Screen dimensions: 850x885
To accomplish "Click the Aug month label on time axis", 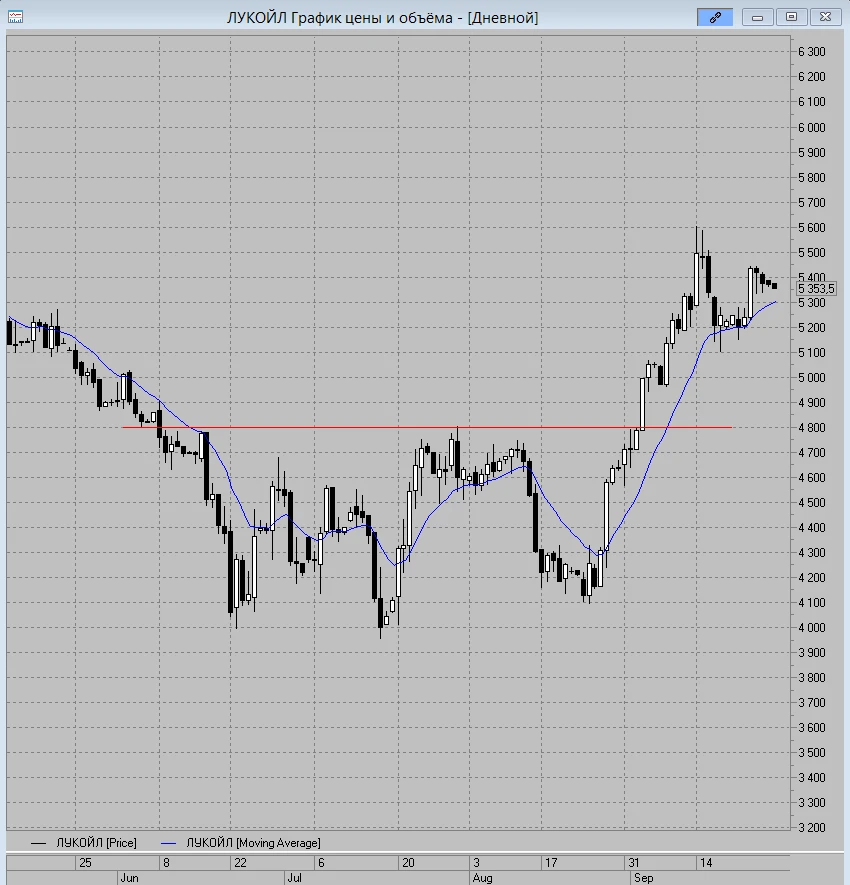I will pyautogui.click(x=483, y=878).
